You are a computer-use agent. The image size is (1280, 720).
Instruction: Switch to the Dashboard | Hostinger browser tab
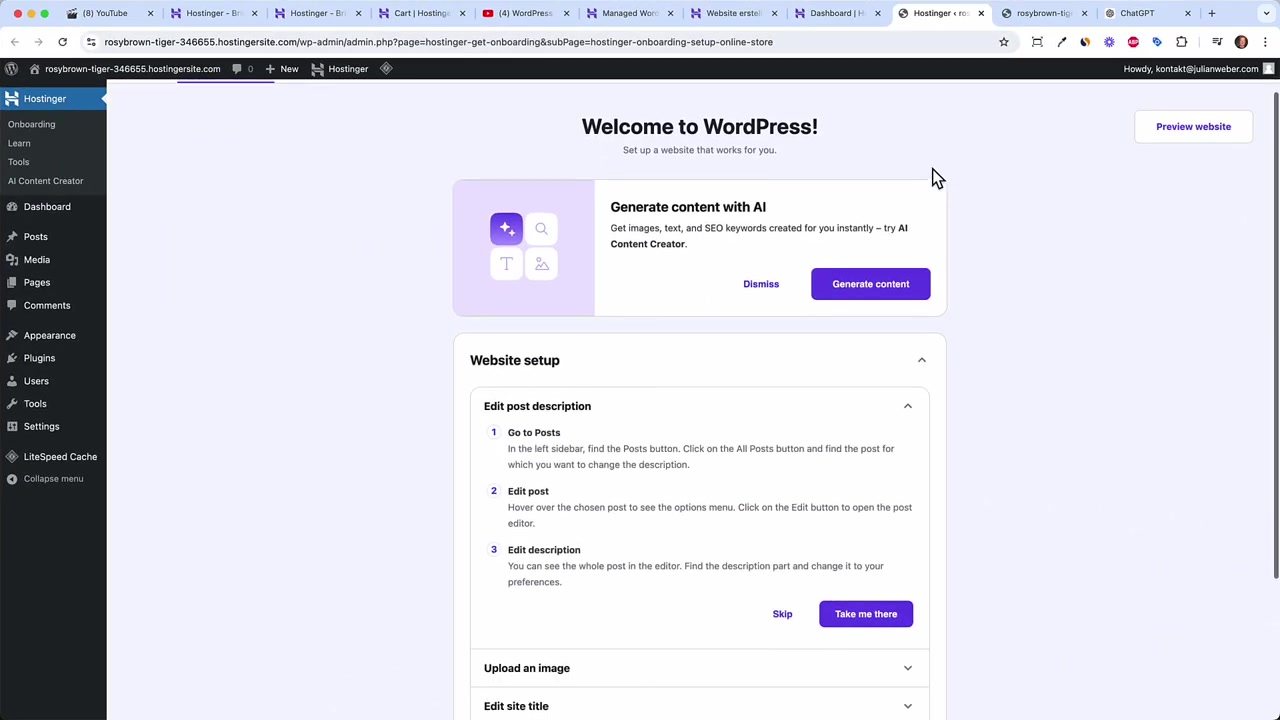coord(837,13)
